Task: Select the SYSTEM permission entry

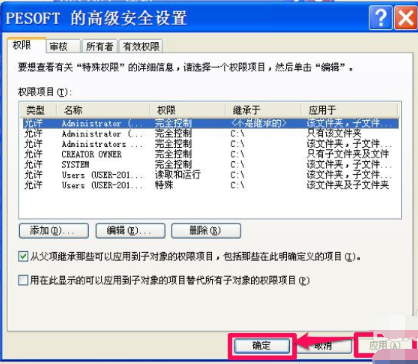Action: tap(210, 165)
